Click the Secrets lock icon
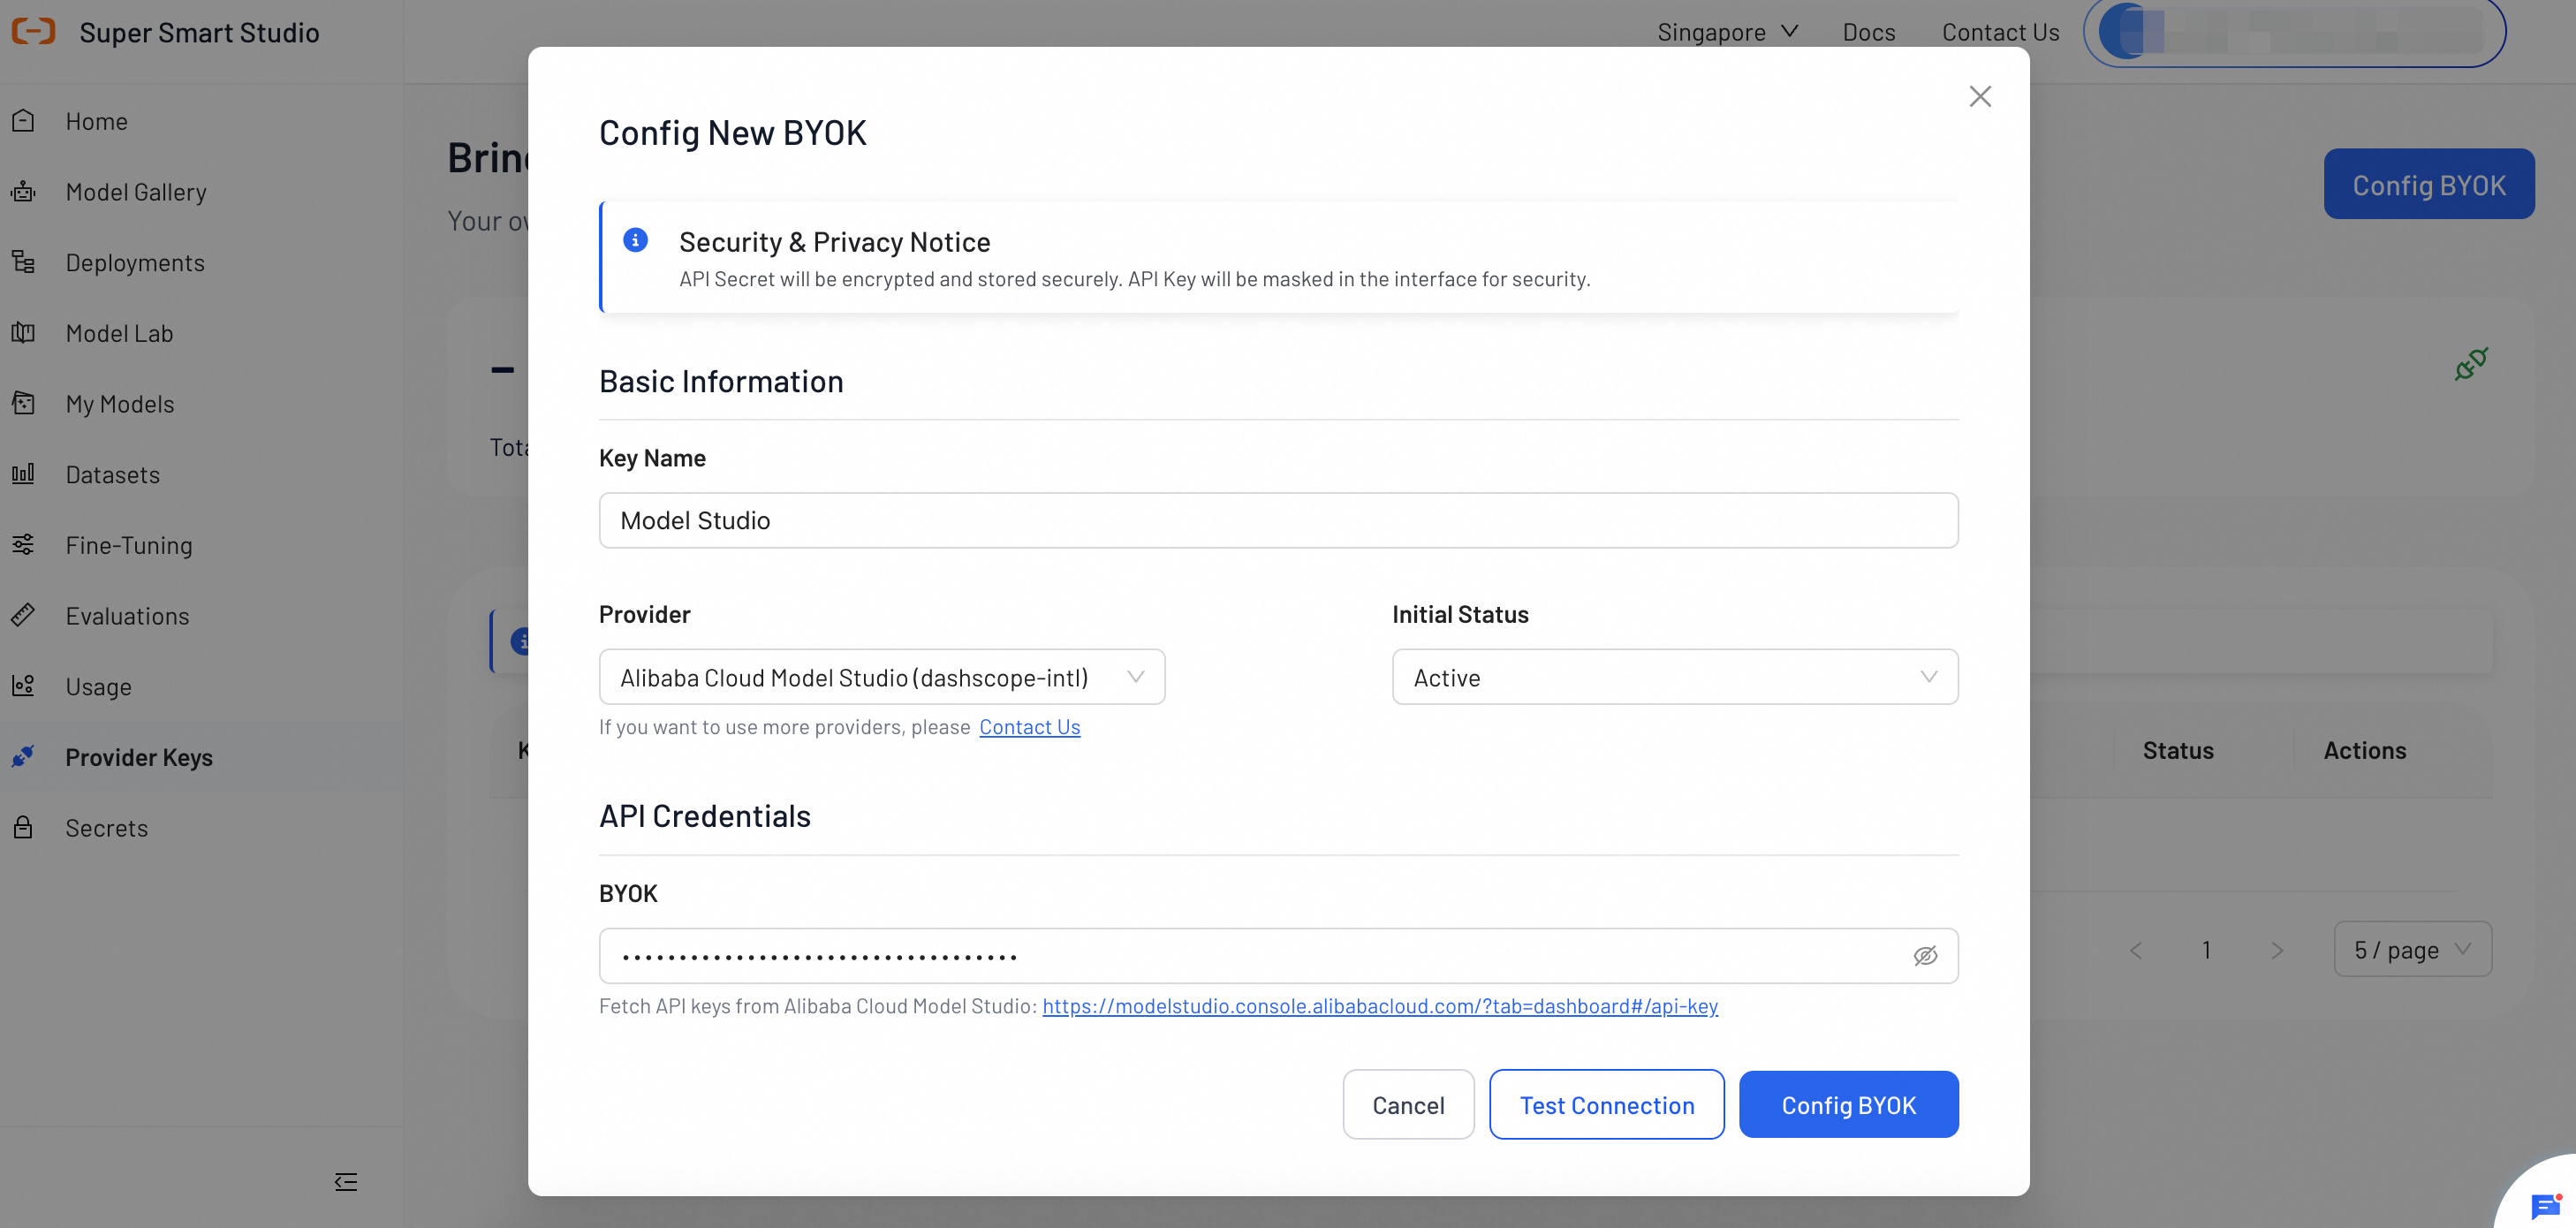The image size is (2576, 1228). click(23, 827)
